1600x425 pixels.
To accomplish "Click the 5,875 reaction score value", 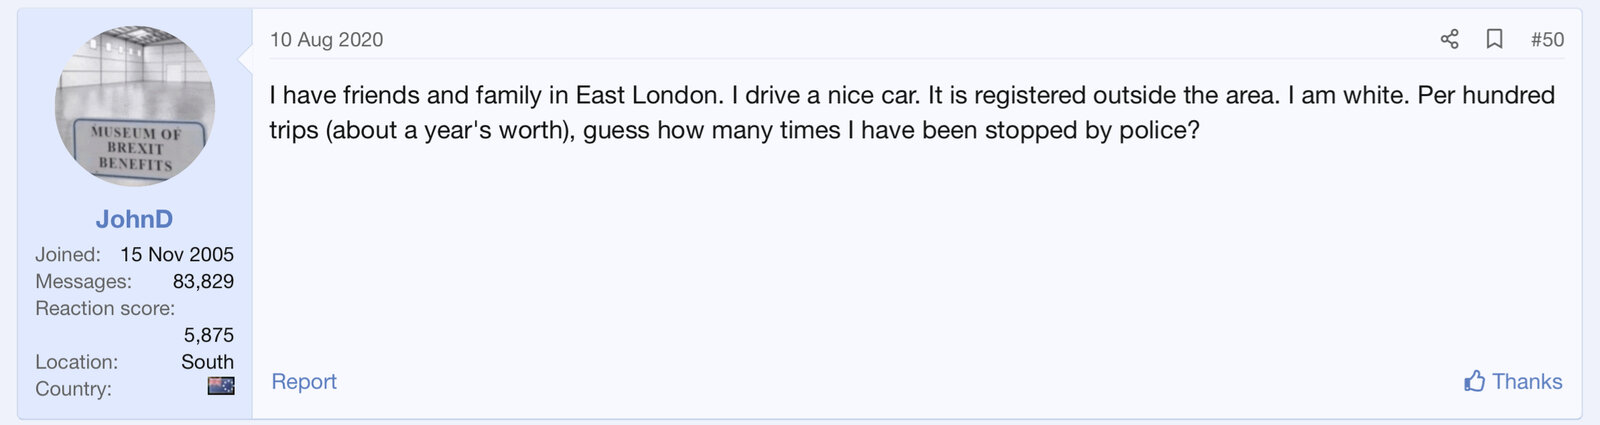I will [208, 335].
